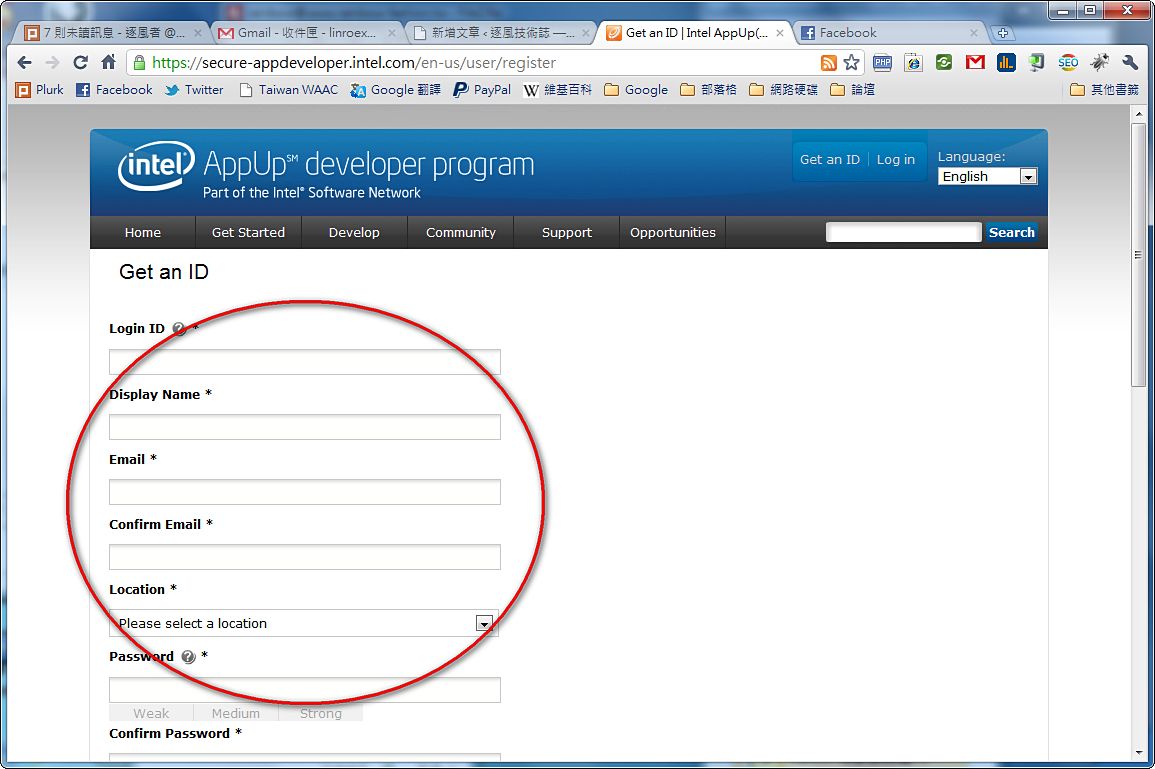Viewport: 1155px width, 769px height.
Task: Focus the Display Name input field
Action: (x=304, y=427)
